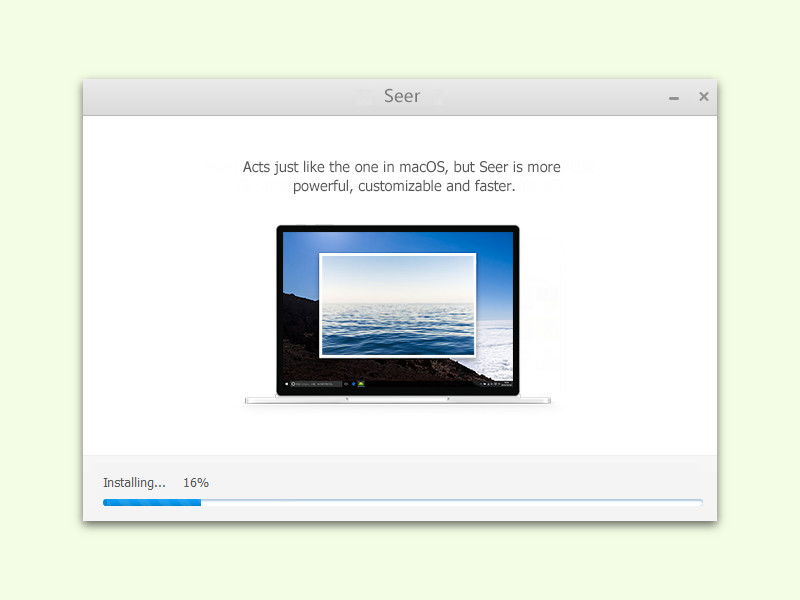Close the Seer installer window
The width and height of the screenshot is (800, 600).
pyautogui.click(x=704, y=96)
